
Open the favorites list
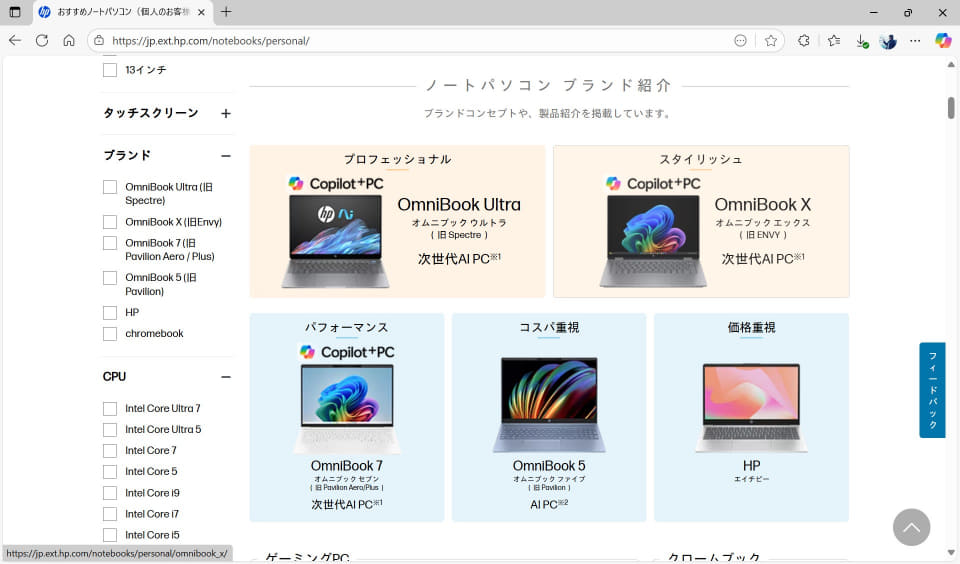coord(833,41)
